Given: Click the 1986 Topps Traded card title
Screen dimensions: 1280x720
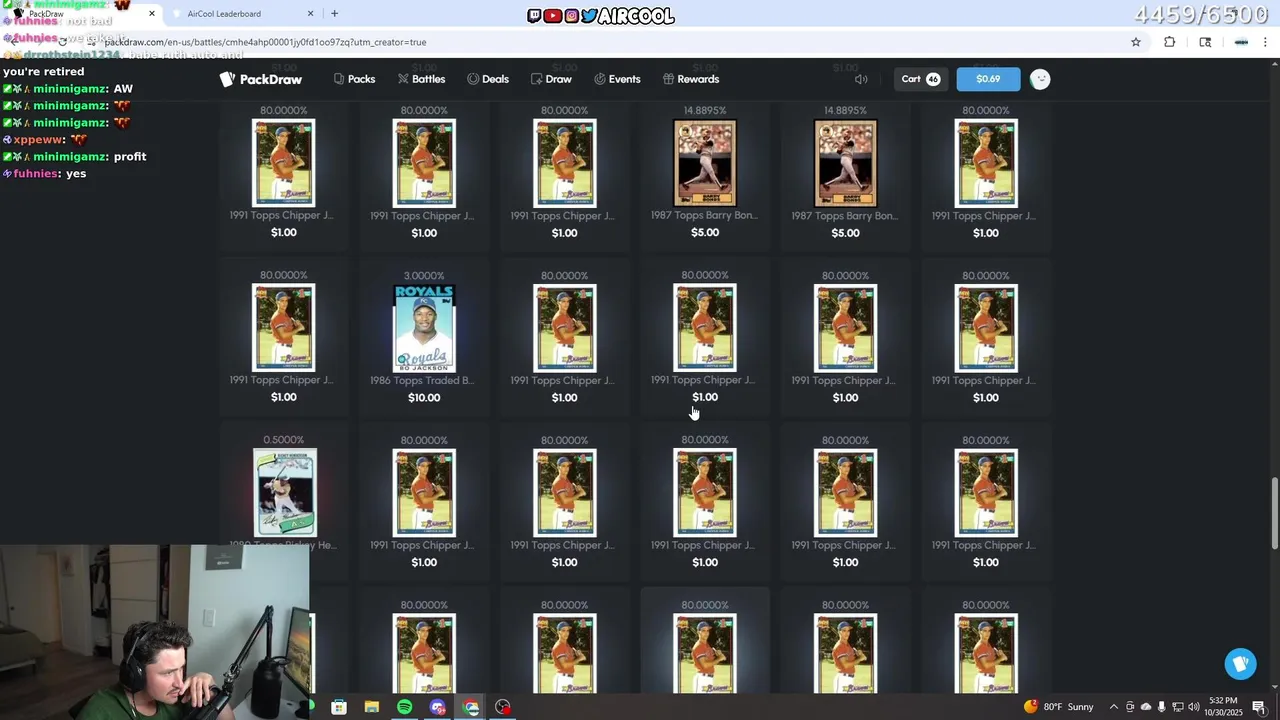Looking at the screenshot, I should point(424,380).
